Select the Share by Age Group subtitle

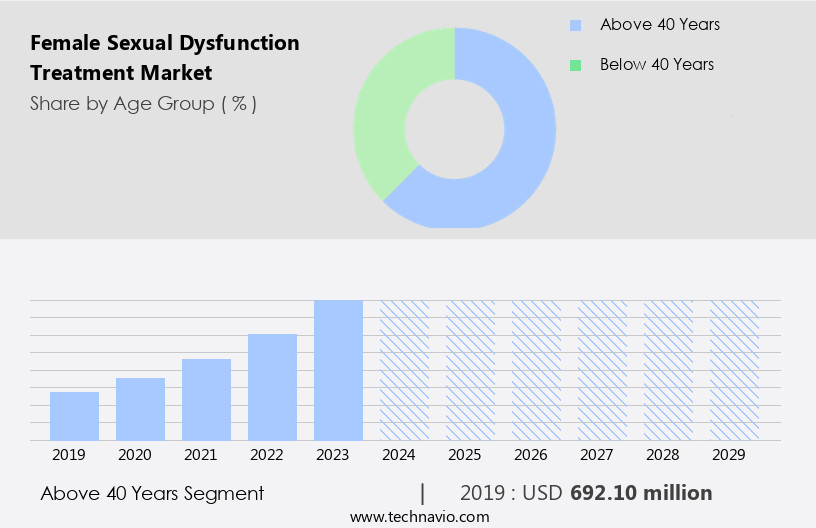click(143, 103)
